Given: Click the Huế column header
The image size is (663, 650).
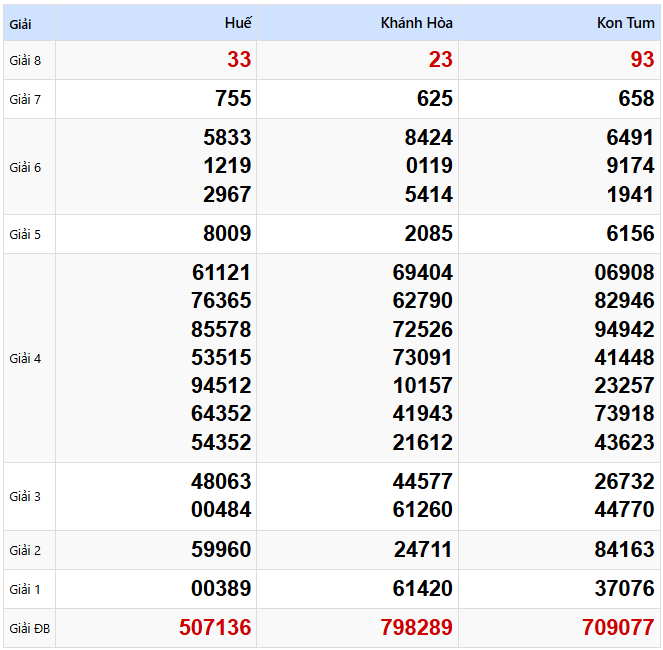Looking at the screenshot, I should pyautogui.click(x=239, y=22).
